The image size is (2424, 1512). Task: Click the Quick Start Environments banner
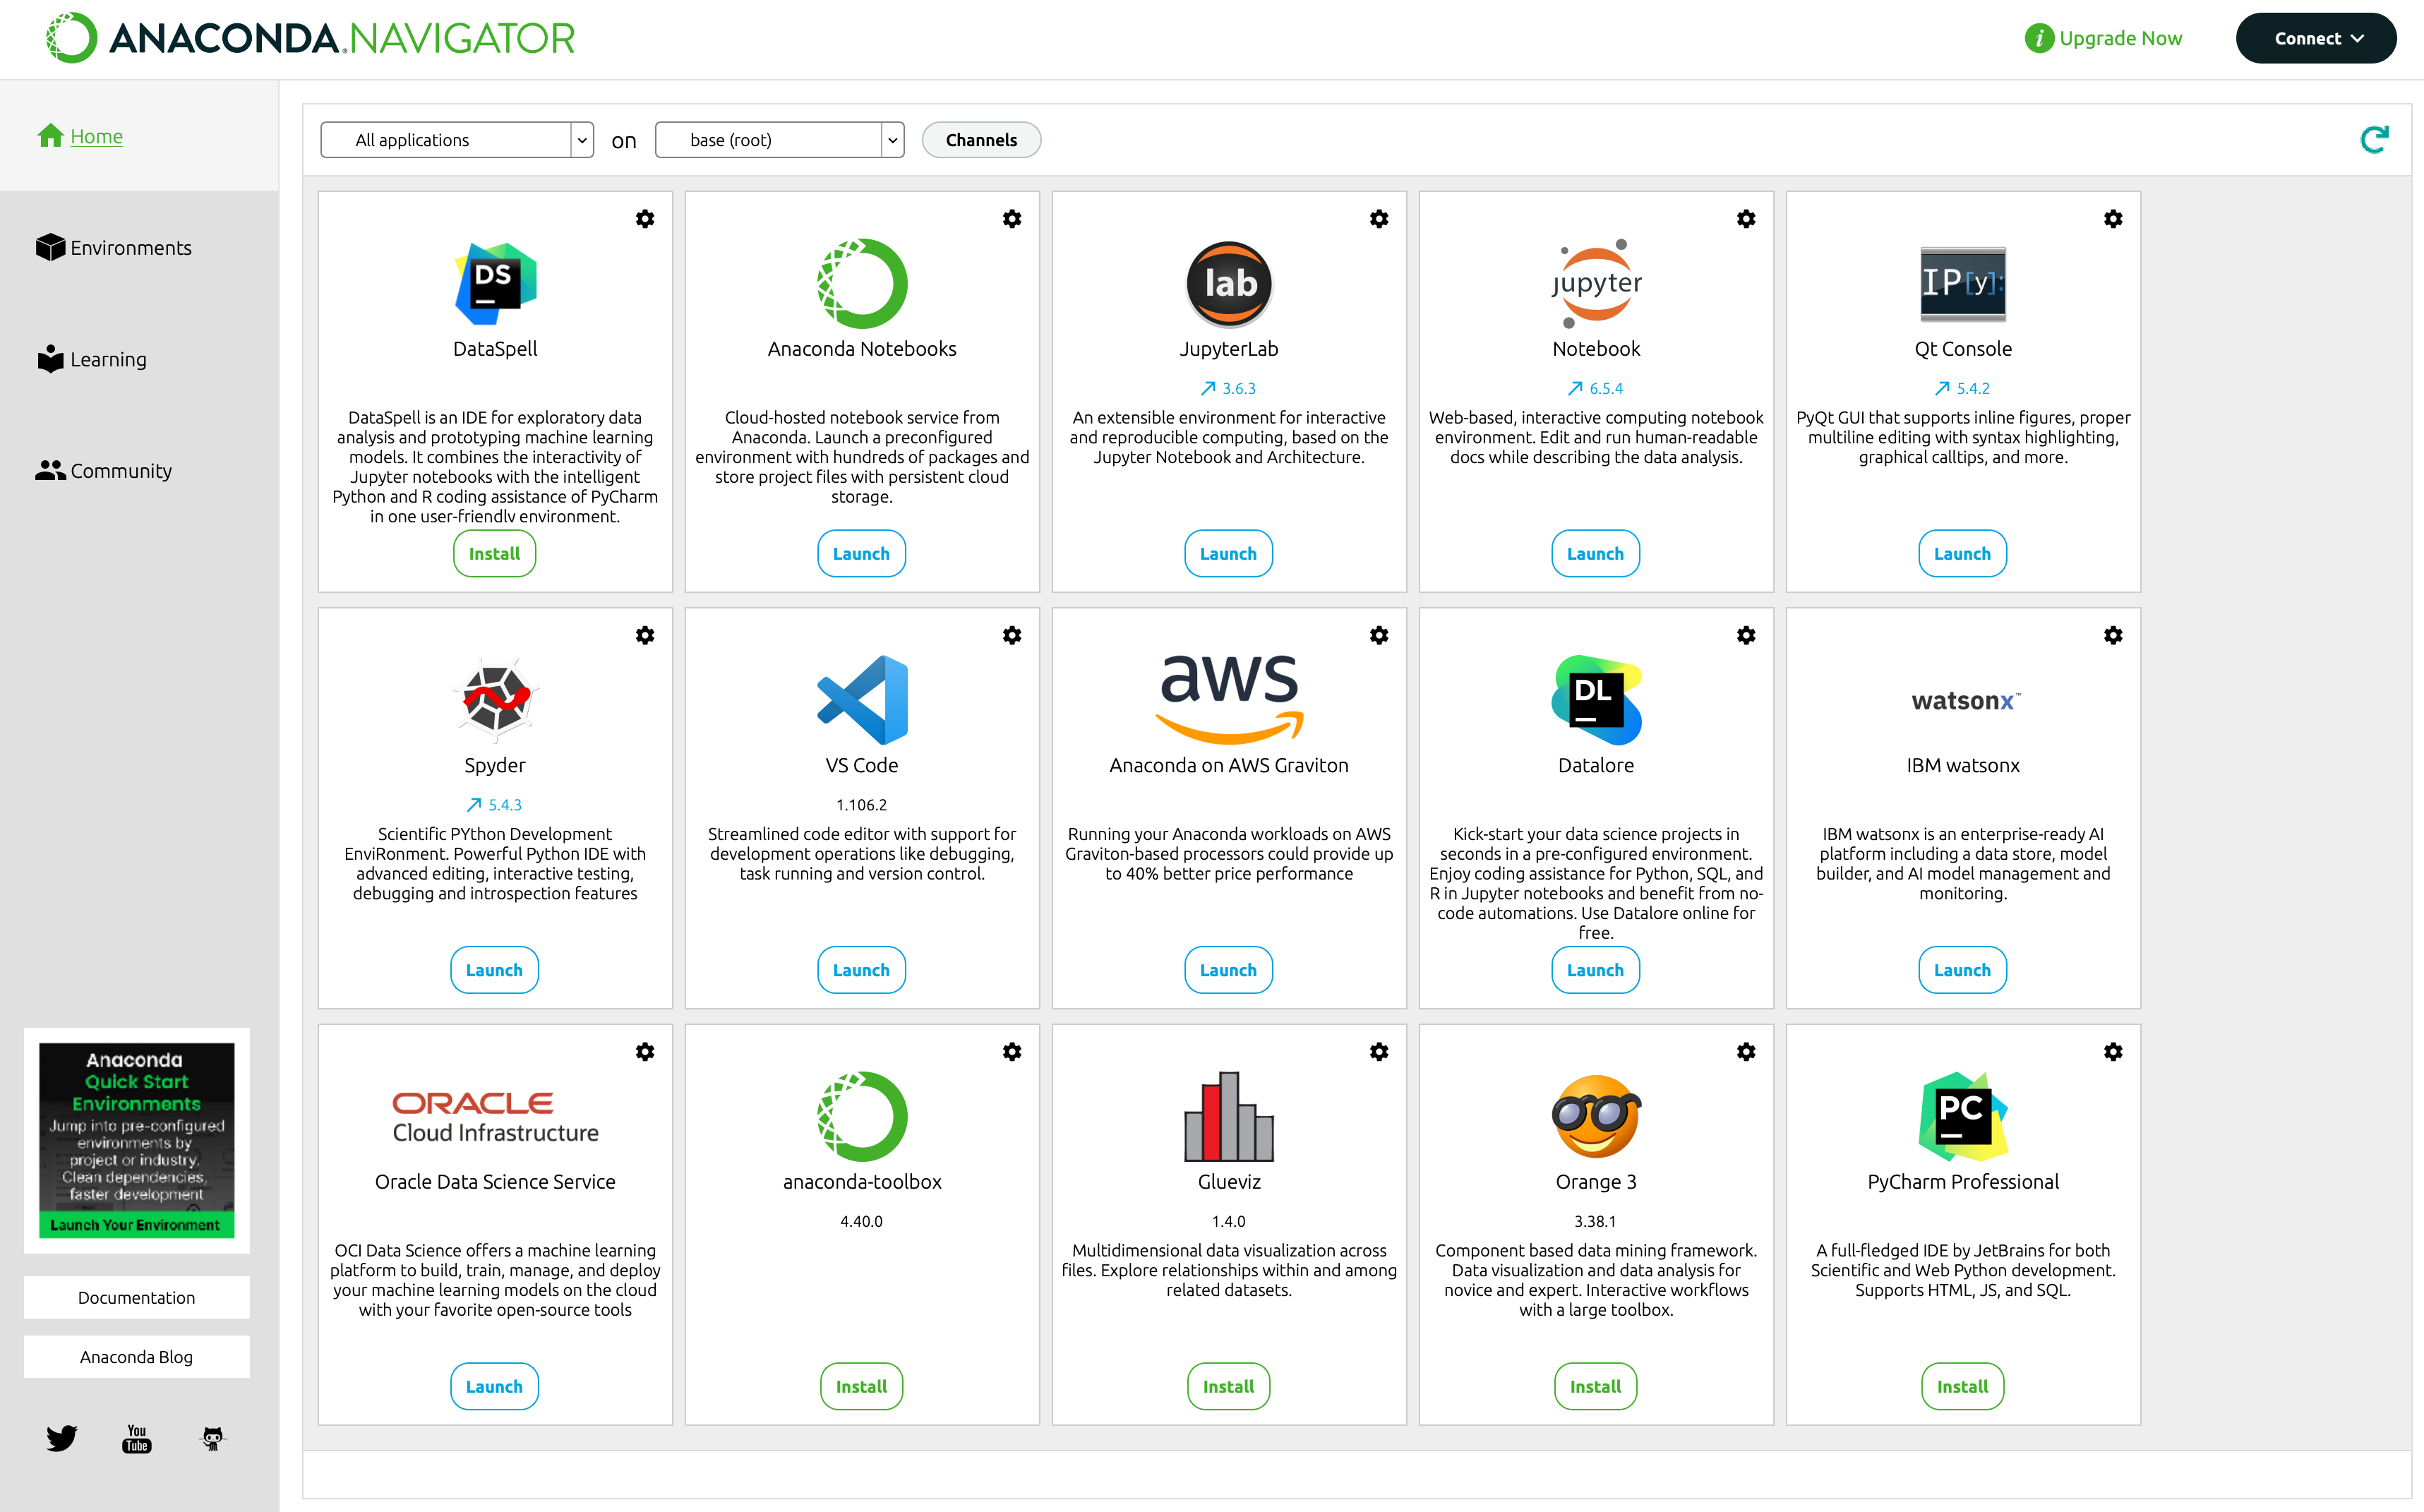[x=137, y=1140]
